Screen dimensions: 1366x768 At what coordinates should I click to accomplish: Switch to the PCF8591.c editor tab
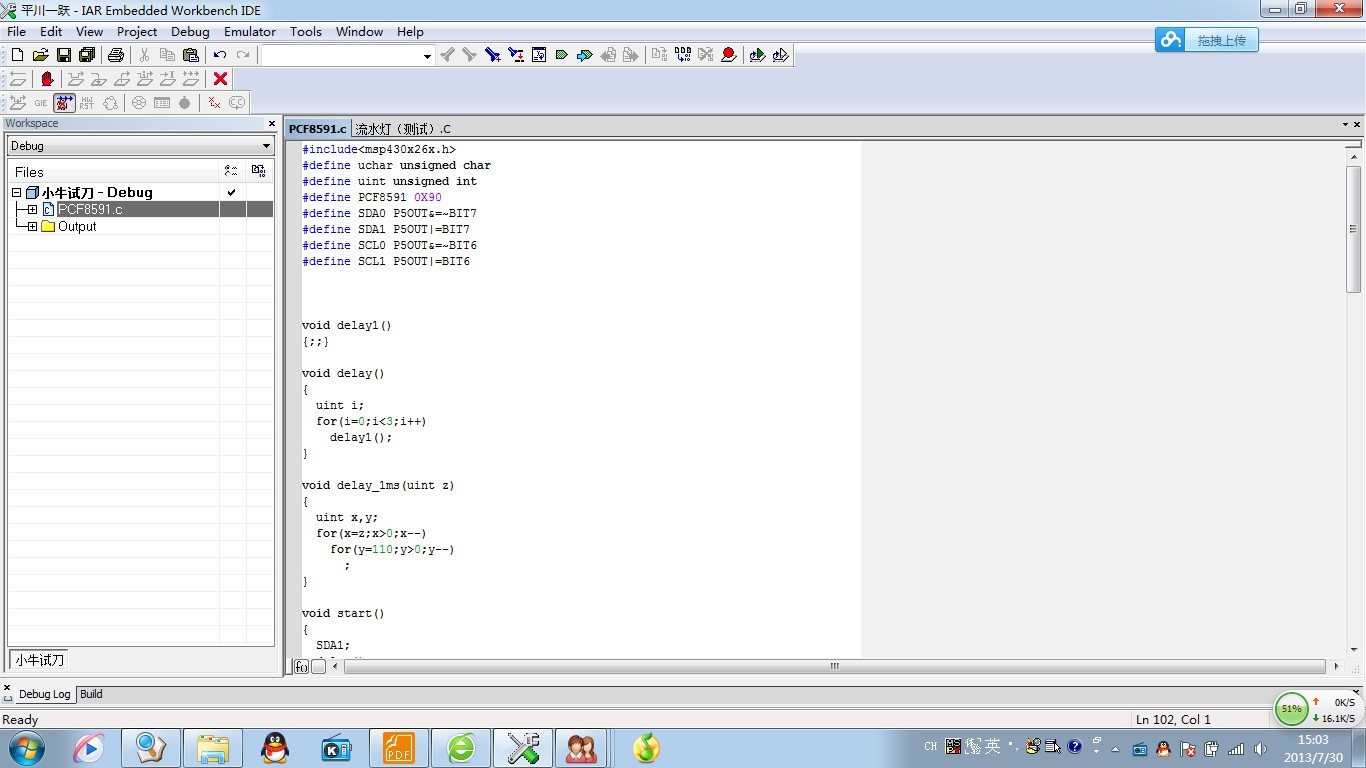coord(317,129)
